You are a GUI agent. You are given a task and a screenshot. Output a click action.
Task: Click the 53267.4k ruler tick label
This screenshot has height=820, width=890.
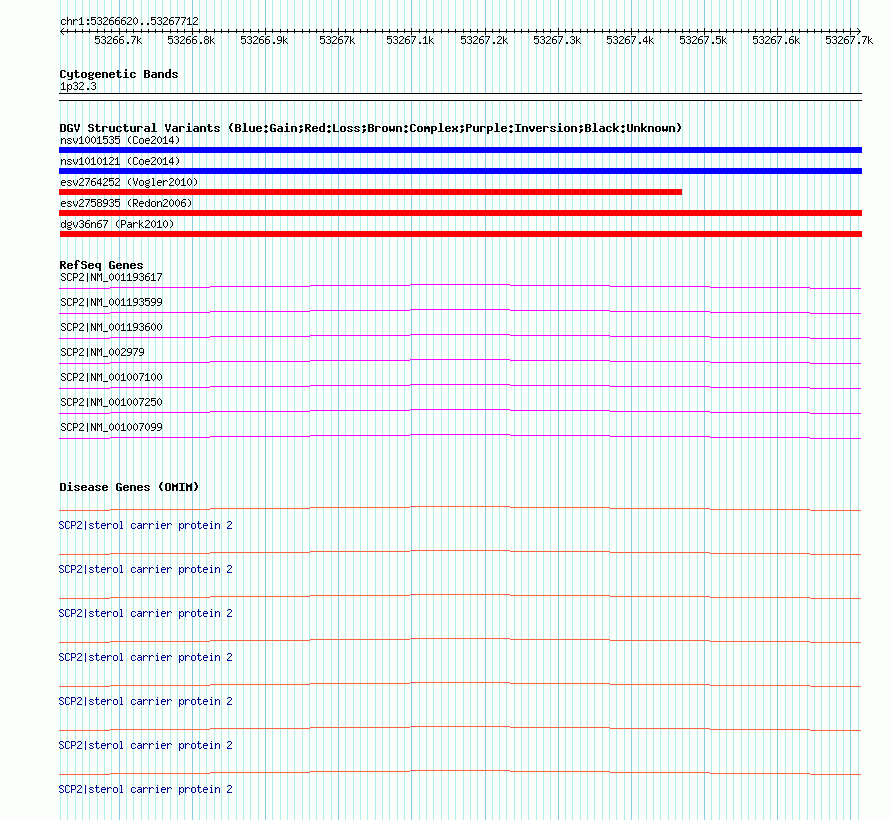pos(630,40)
